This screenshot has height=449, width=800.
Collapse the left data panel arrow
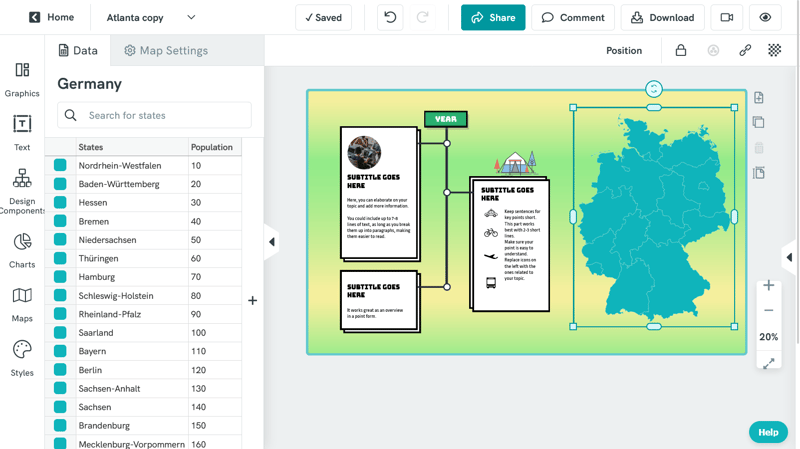pos(272,242)
